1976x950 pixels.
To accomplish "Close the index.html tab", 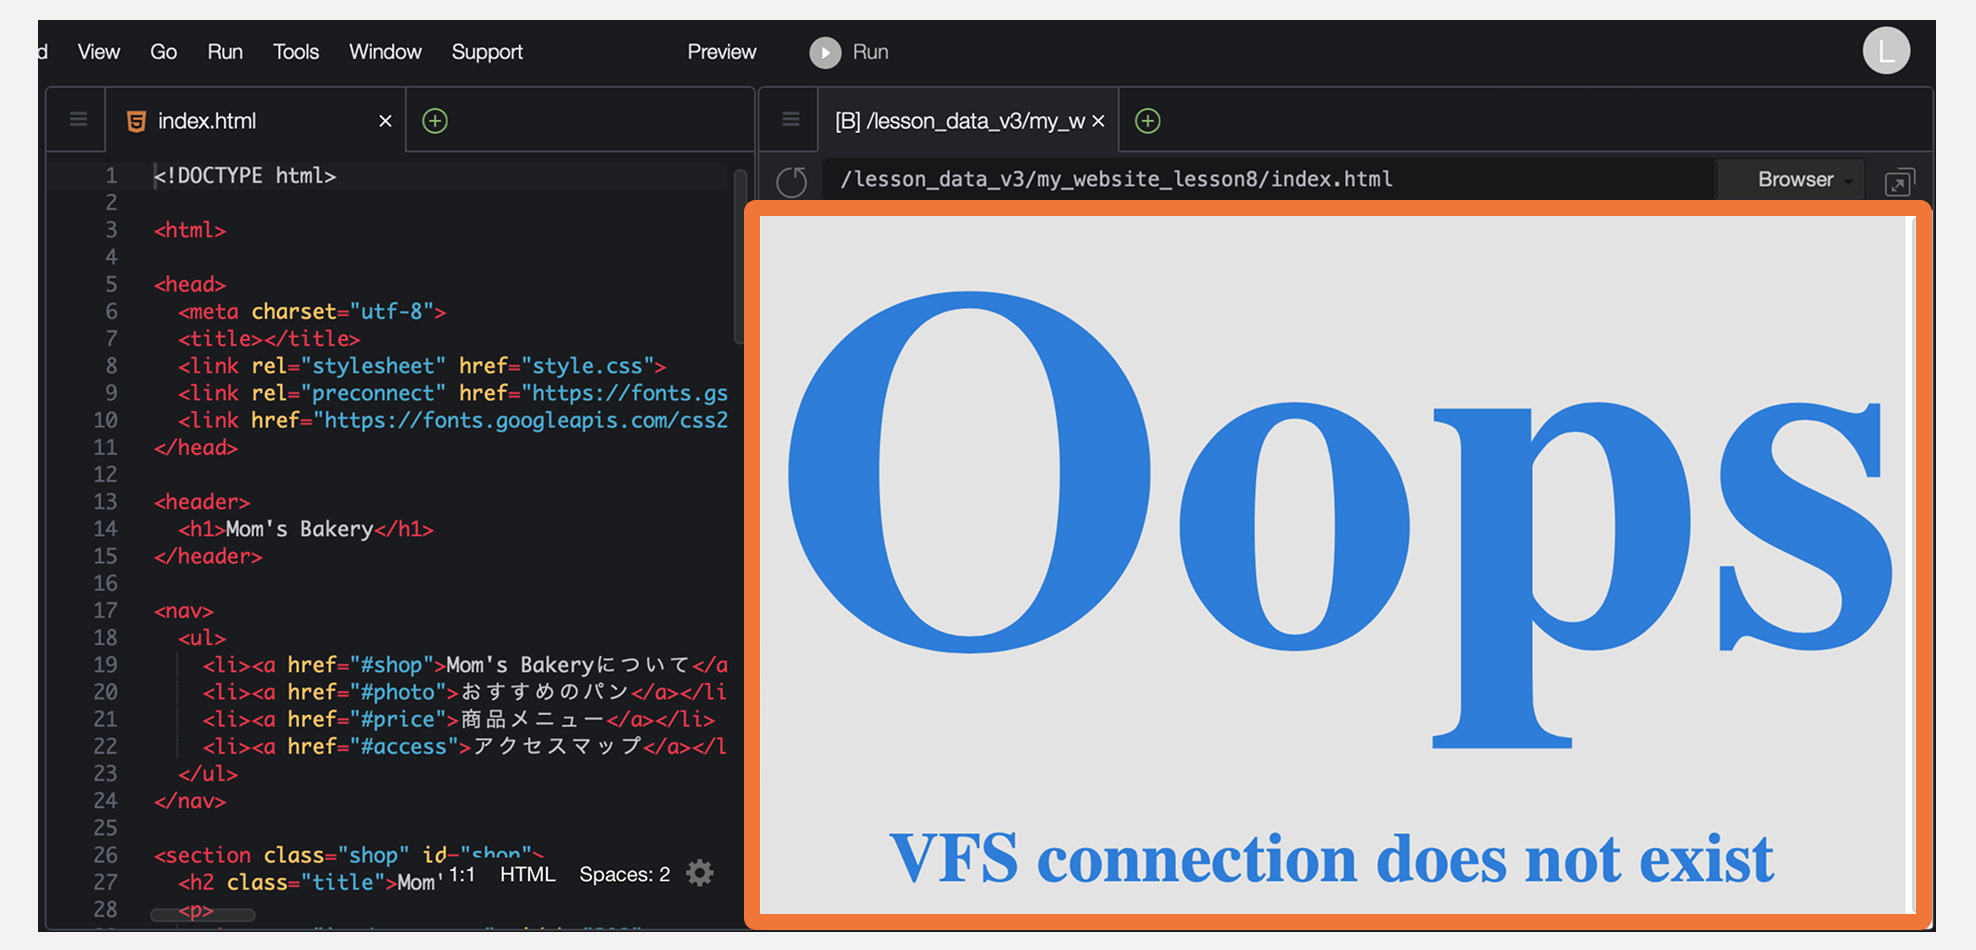I will click(385, 121).
